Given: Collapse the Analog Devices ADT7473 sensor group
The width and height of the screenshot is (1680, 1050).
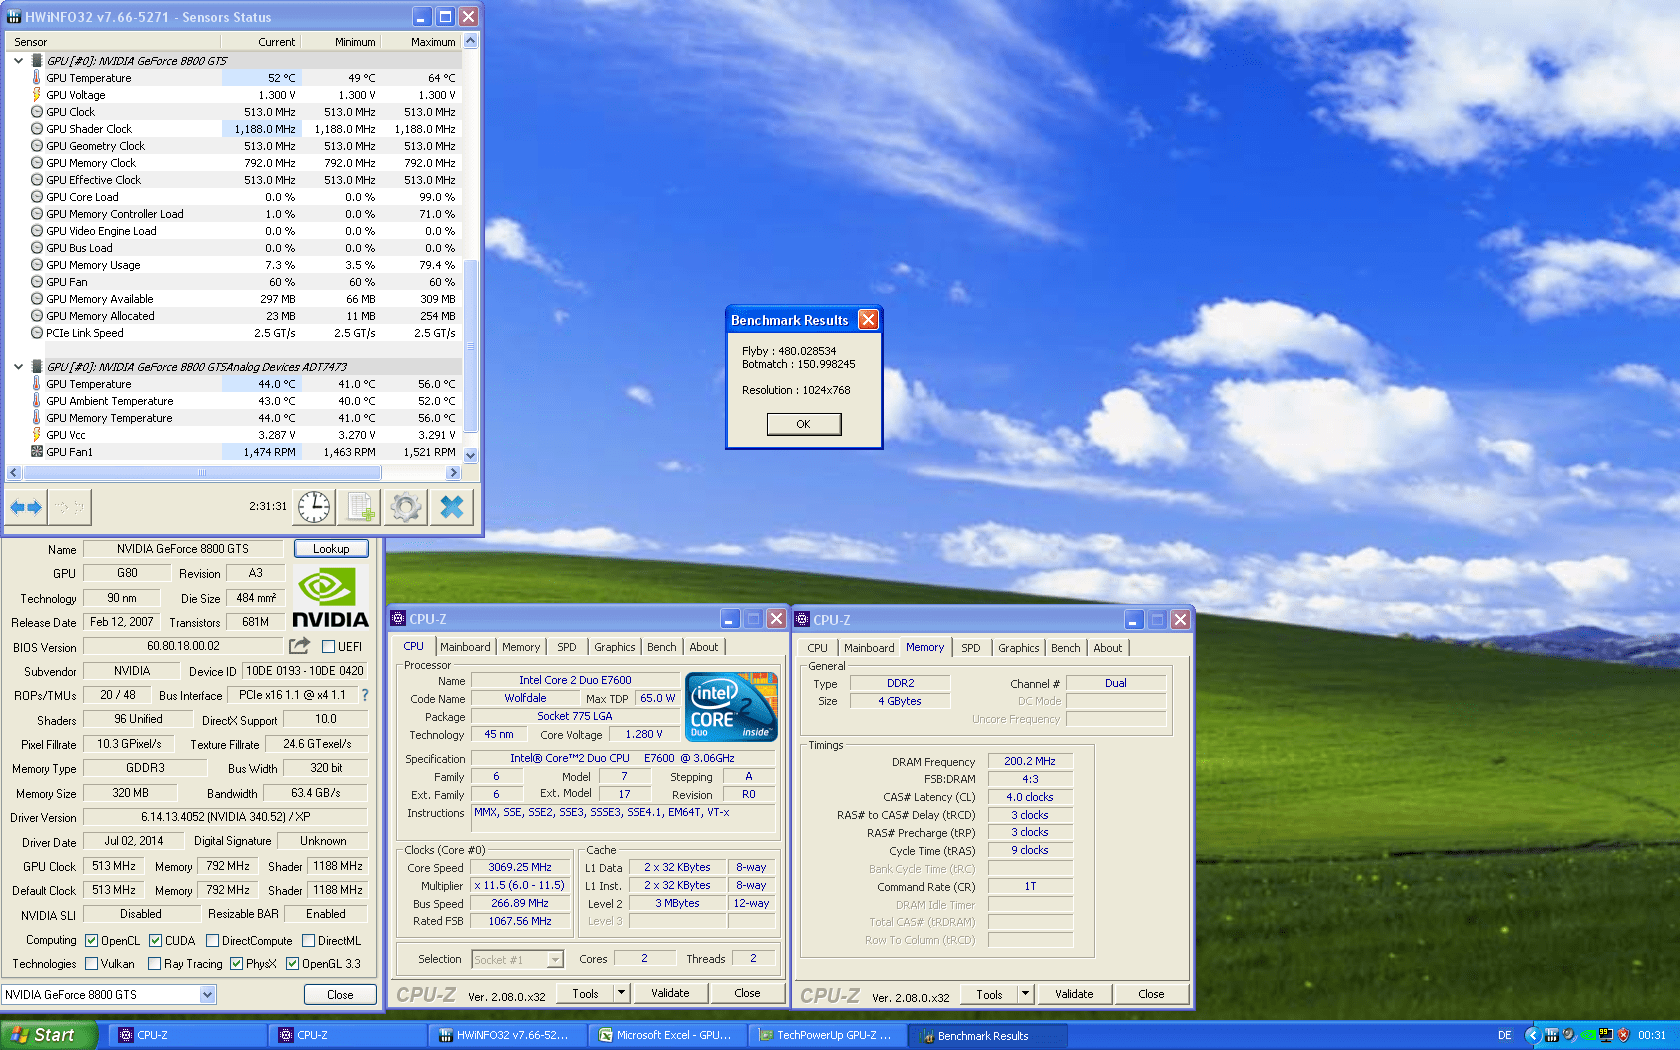Looking at the screenshot, I should click(x=18, y=367).
